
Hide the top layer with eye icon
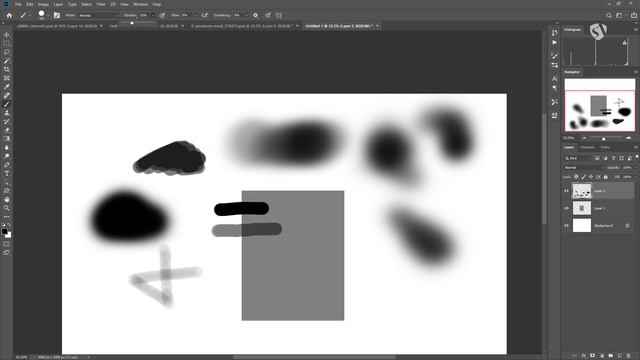pyautogui.click(x=567, y=191)
